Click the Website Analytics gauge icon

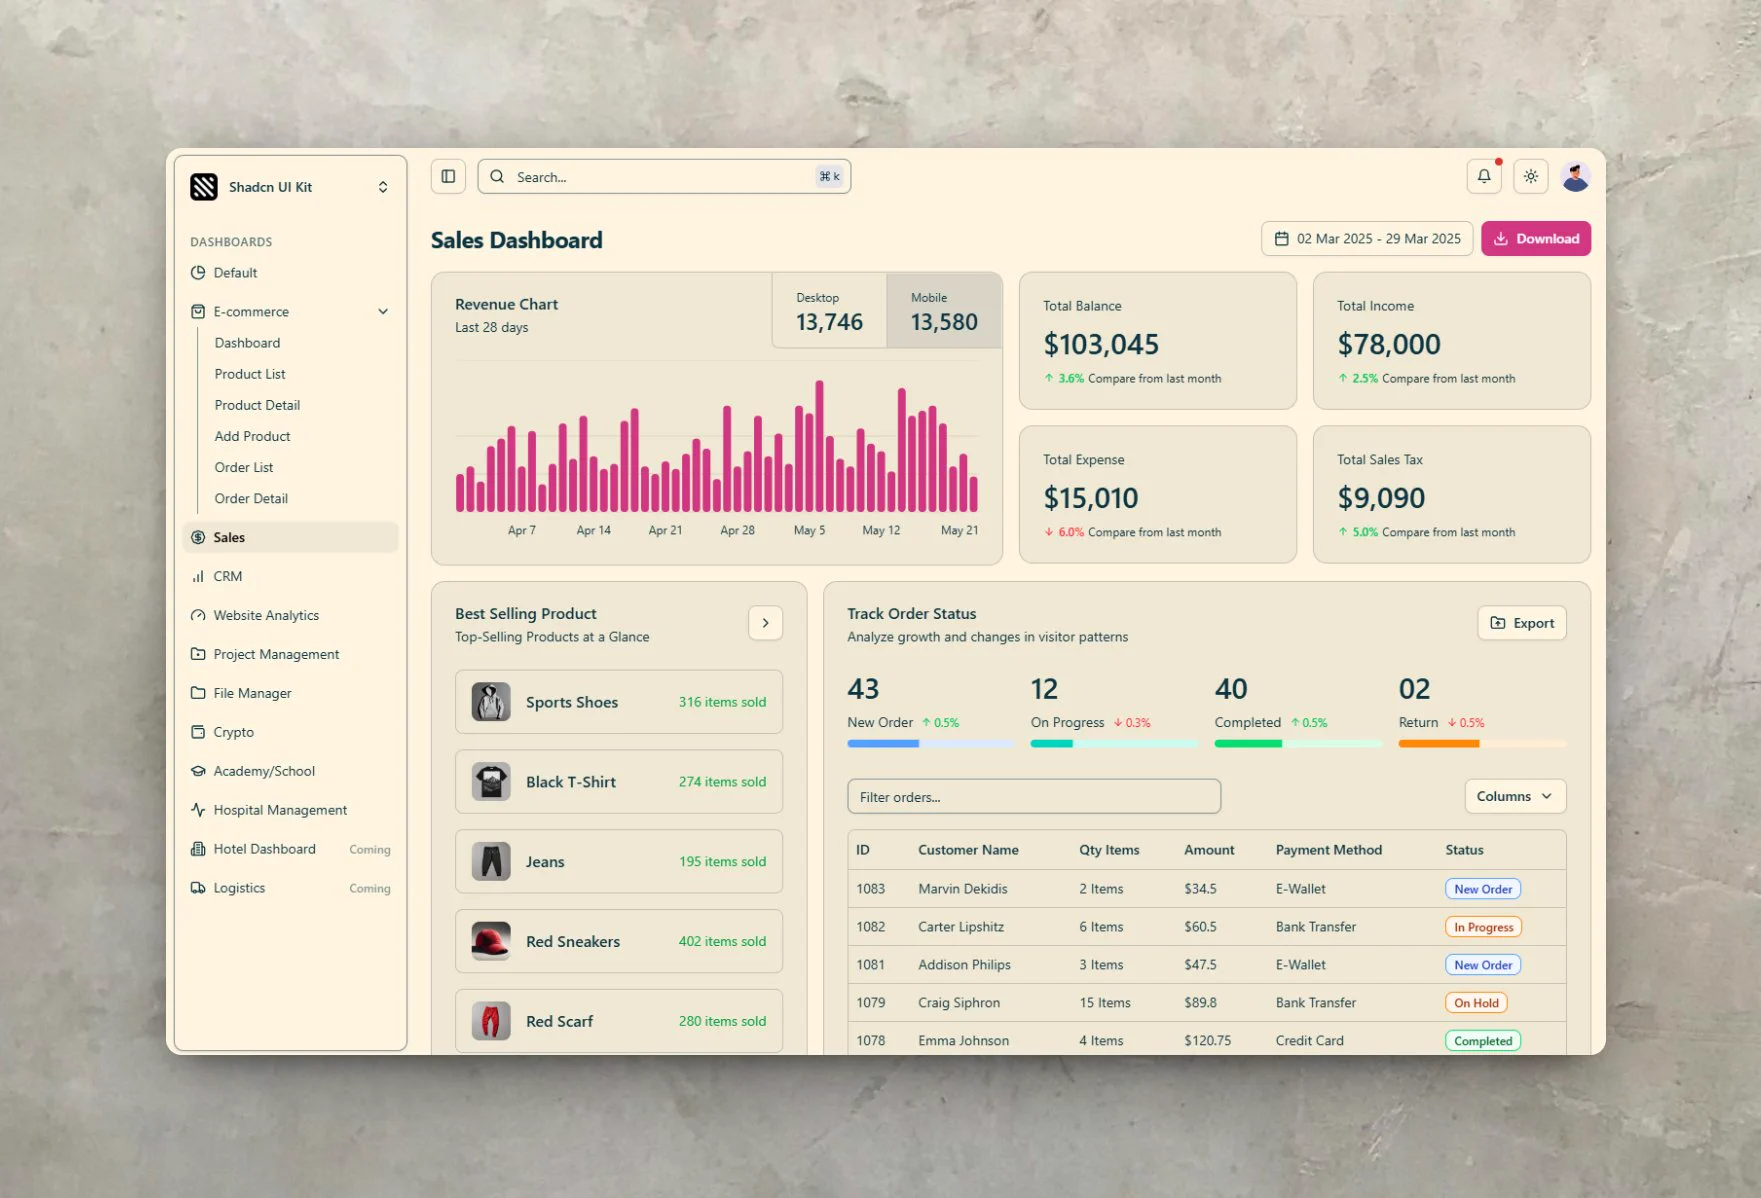point(198,615)
